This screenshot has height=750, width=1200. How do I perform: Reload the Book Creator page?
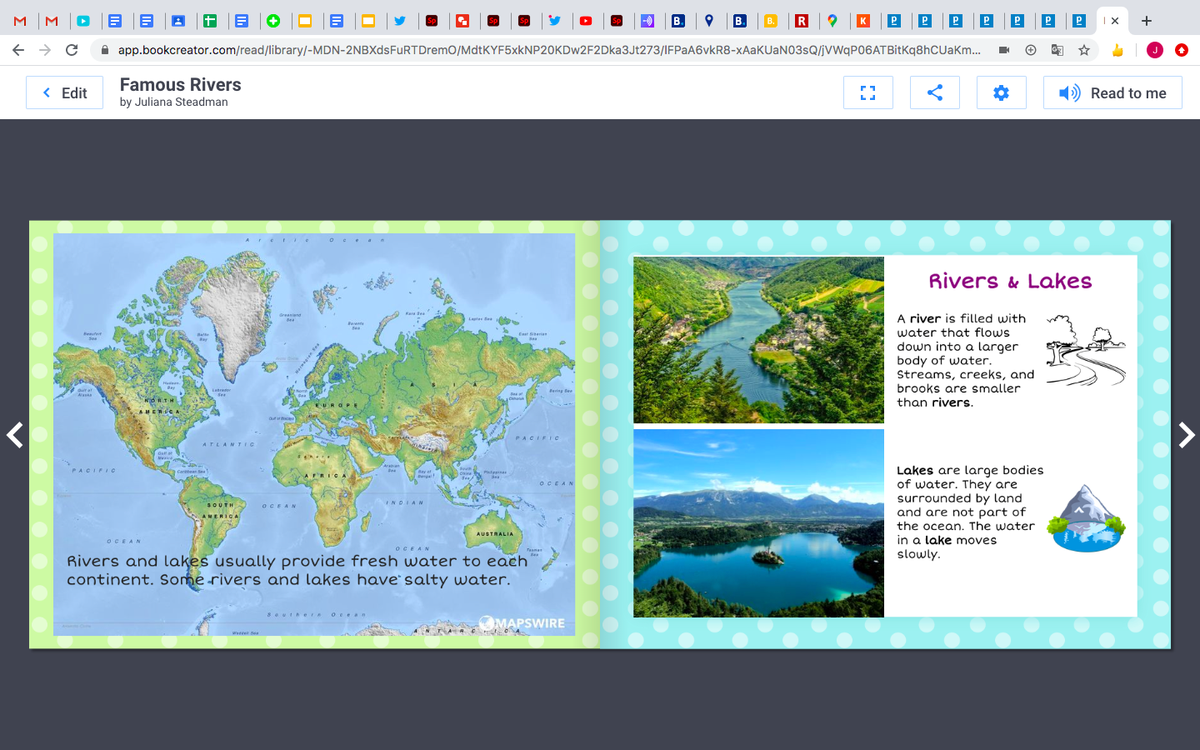coord(72,50)
